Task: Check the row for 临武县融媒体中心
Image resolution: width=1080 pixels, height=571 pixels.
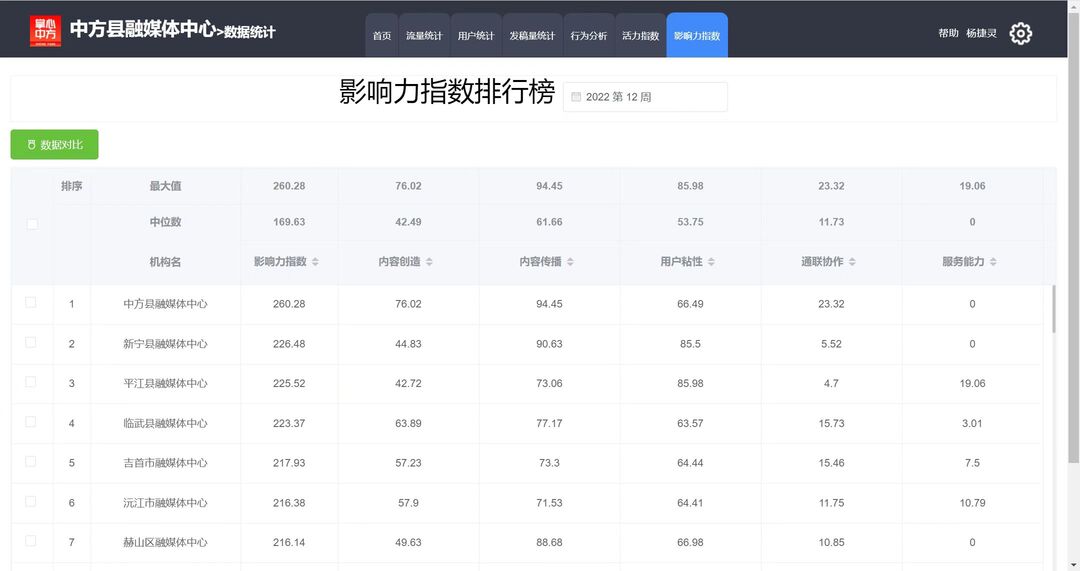Action: 30,422
